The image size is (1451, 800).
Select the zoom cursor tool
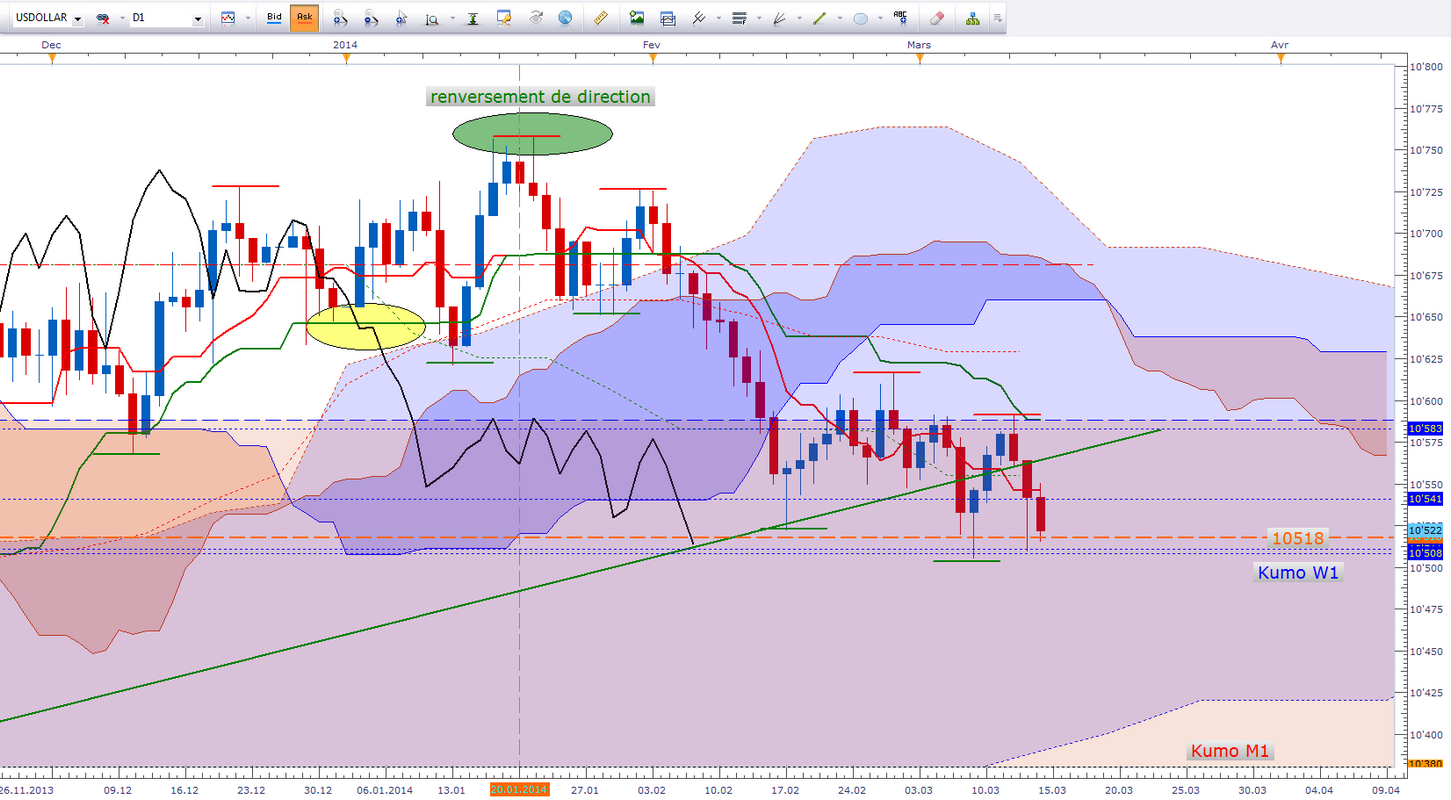coord(402,18)
